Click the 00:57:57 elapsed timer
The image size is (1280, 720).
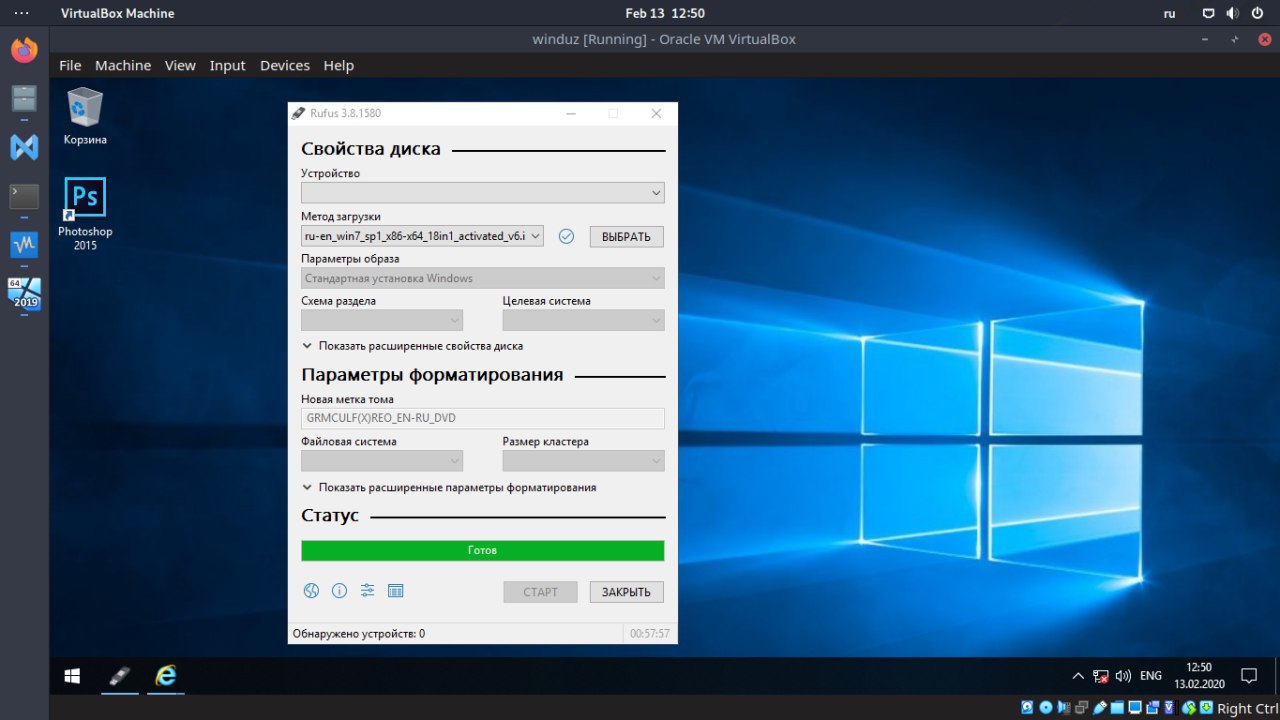[650, 634]
